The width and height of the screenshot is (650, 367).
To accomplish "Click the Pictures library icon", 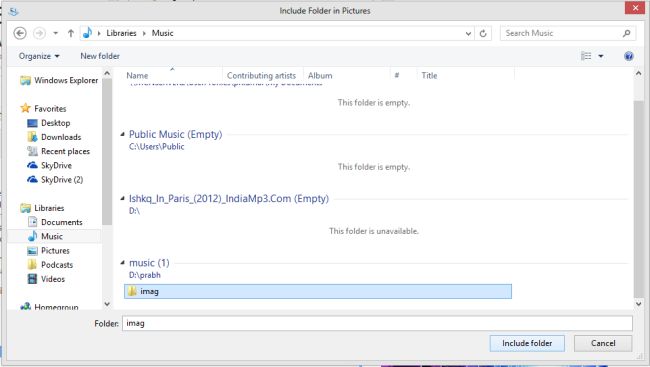I will (x=32, y=251).
